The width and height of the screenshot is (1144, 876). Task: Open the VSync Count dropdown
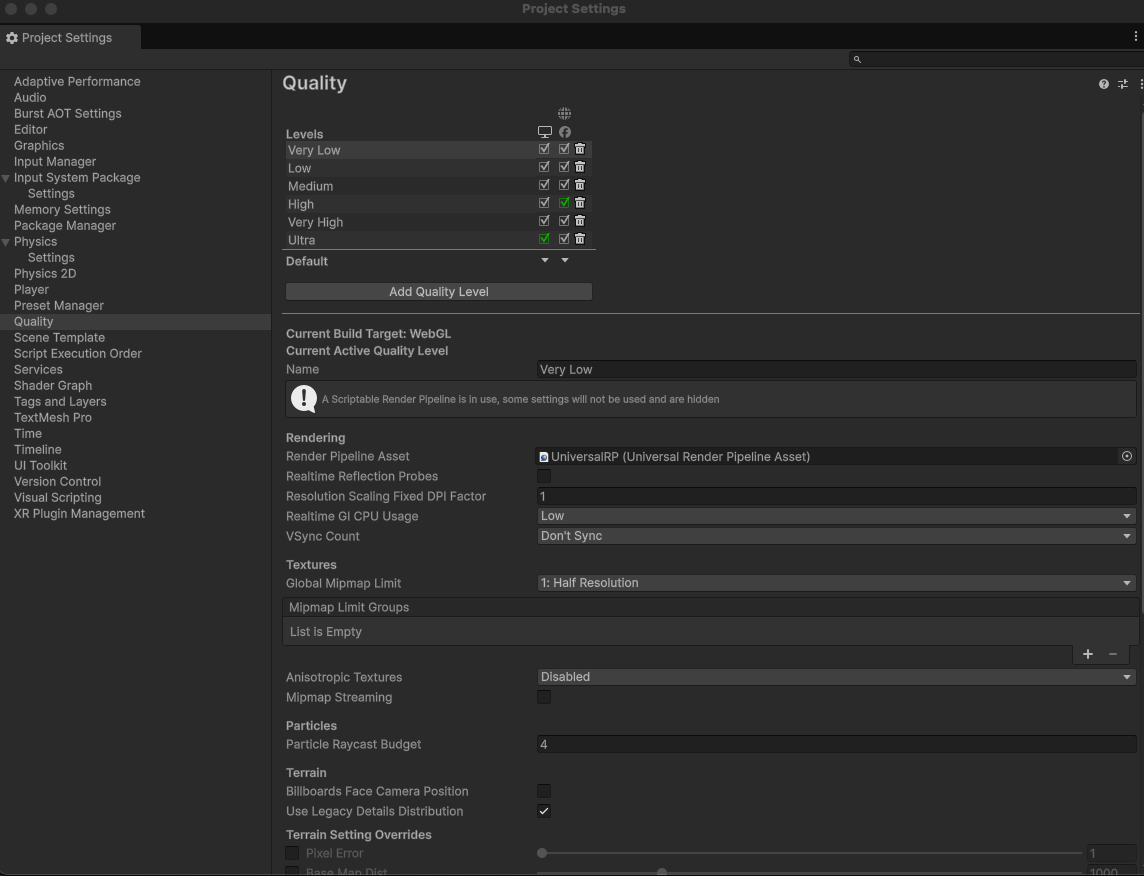pos(836,536)
